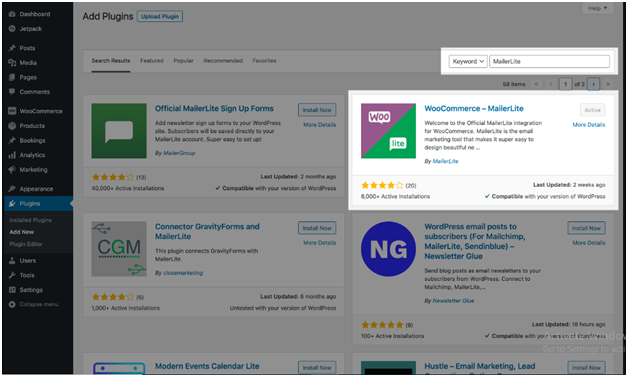This screenshot has width=628, height=377.
Task: Click the MailerLite author link
Action: point(445,161)
